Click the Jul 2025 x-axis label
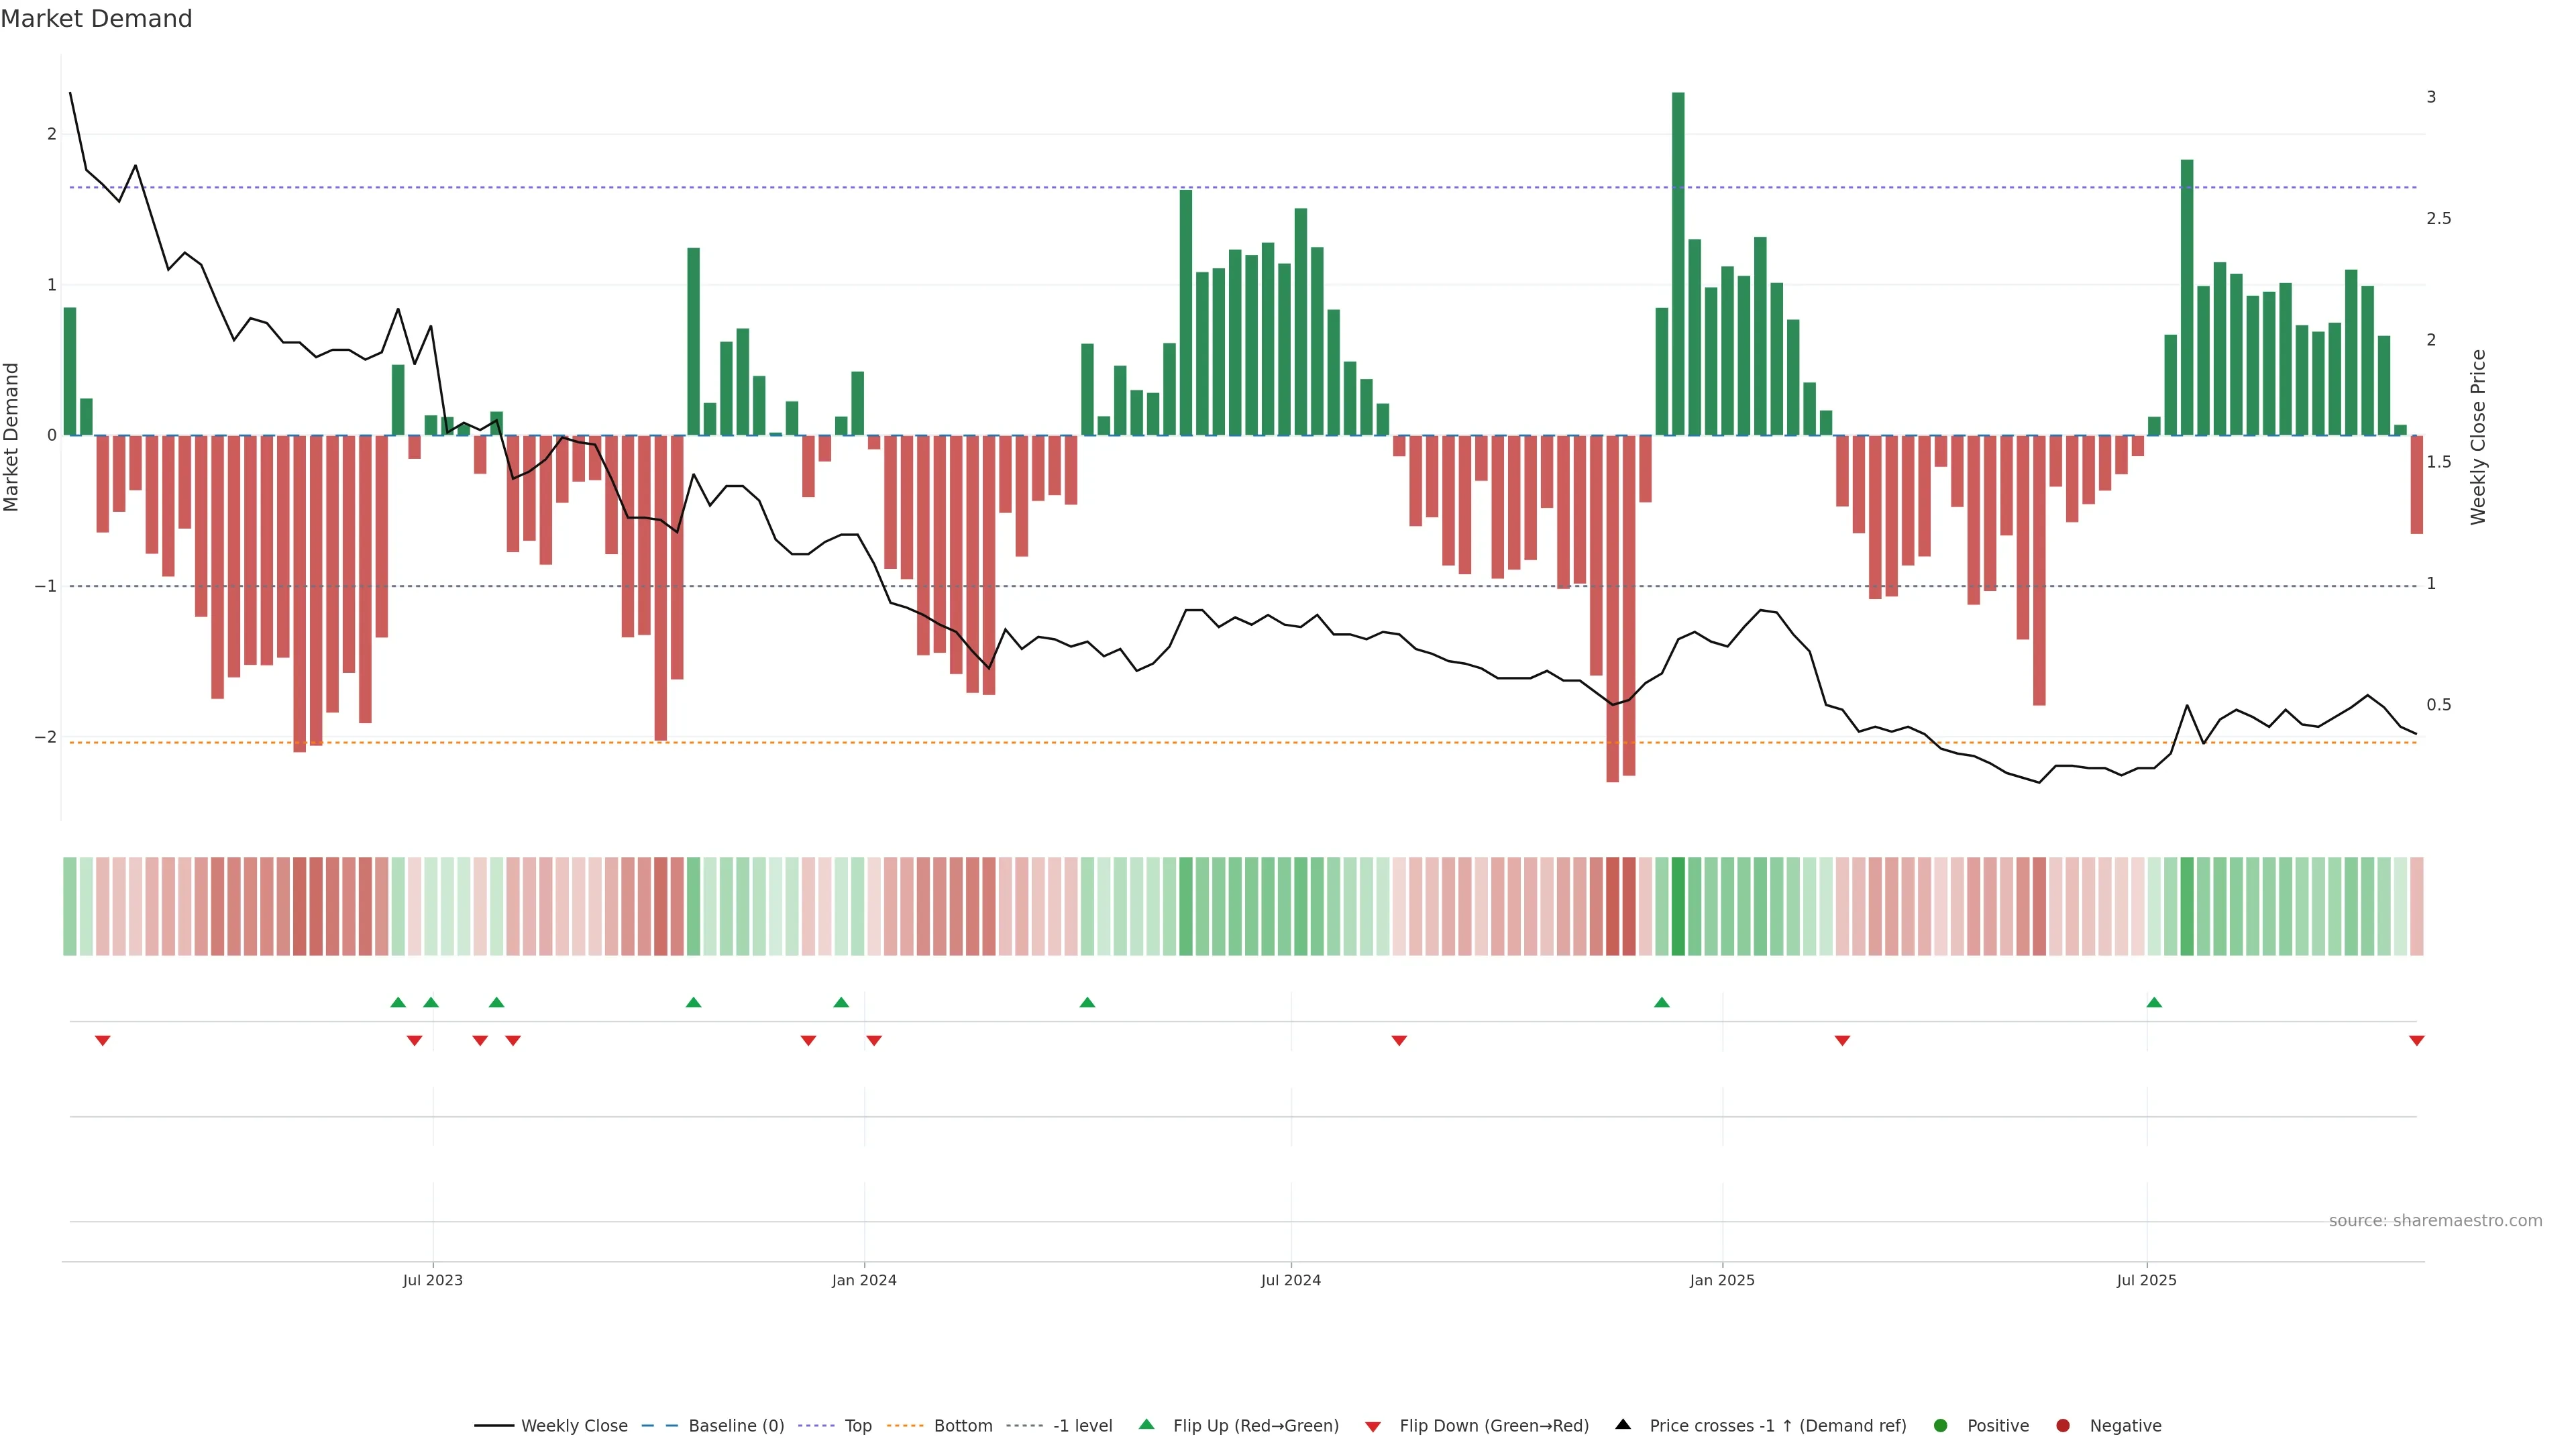Screen dimensions: 2576x1449 pyautogui.click(x=2146, y=1280)
